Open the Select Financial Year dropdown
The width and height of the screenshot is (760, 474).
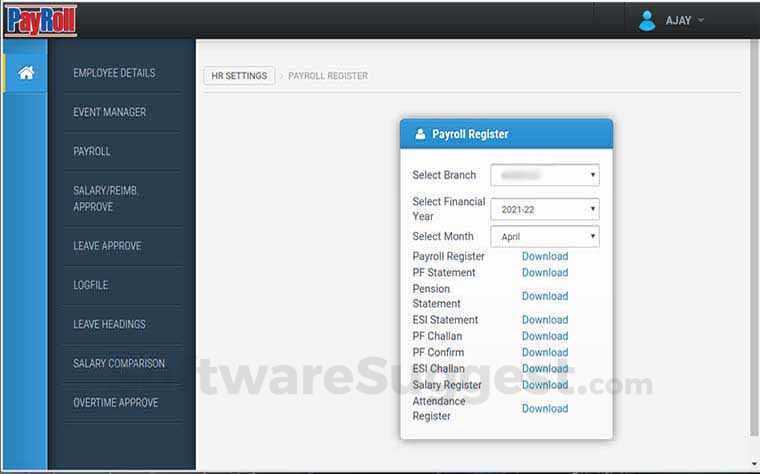[x=545, y=209]
